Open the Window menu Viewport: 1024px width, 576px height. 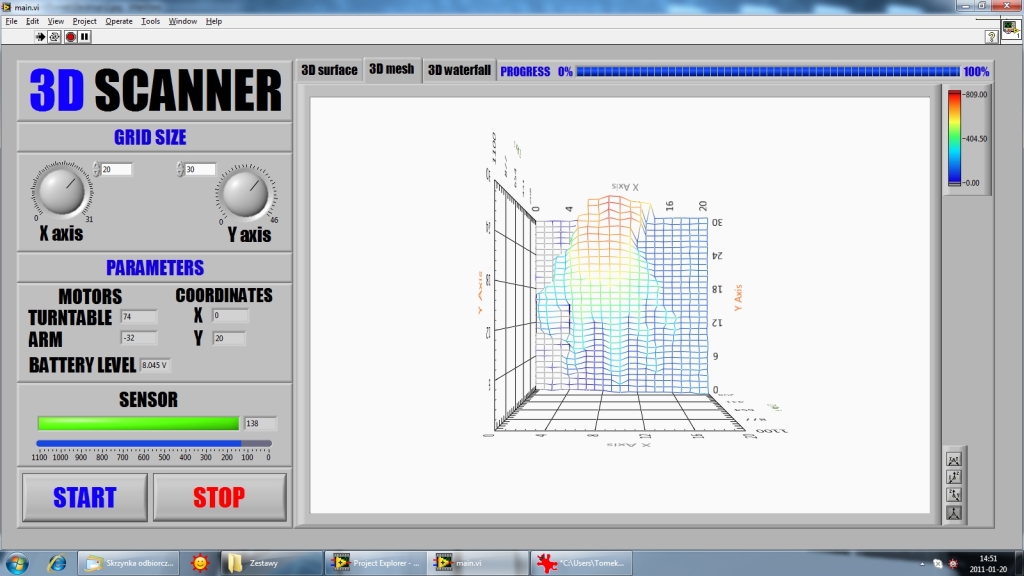coord(183,21)
